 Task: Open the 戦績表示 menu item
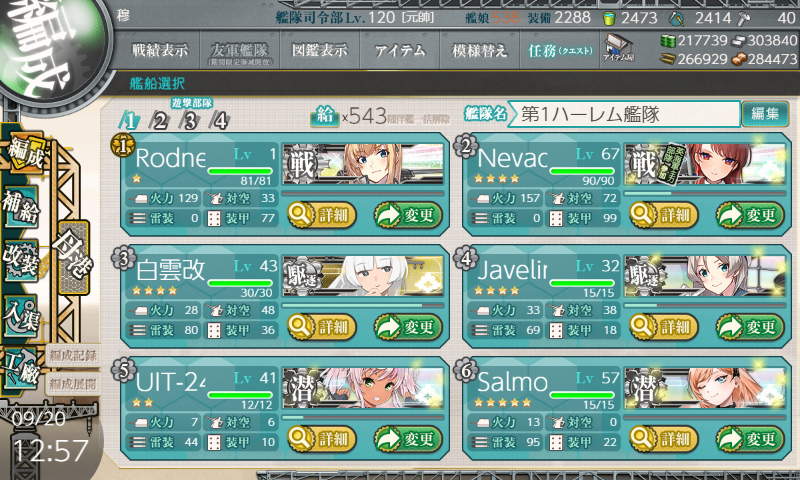[x=160, y=50]
